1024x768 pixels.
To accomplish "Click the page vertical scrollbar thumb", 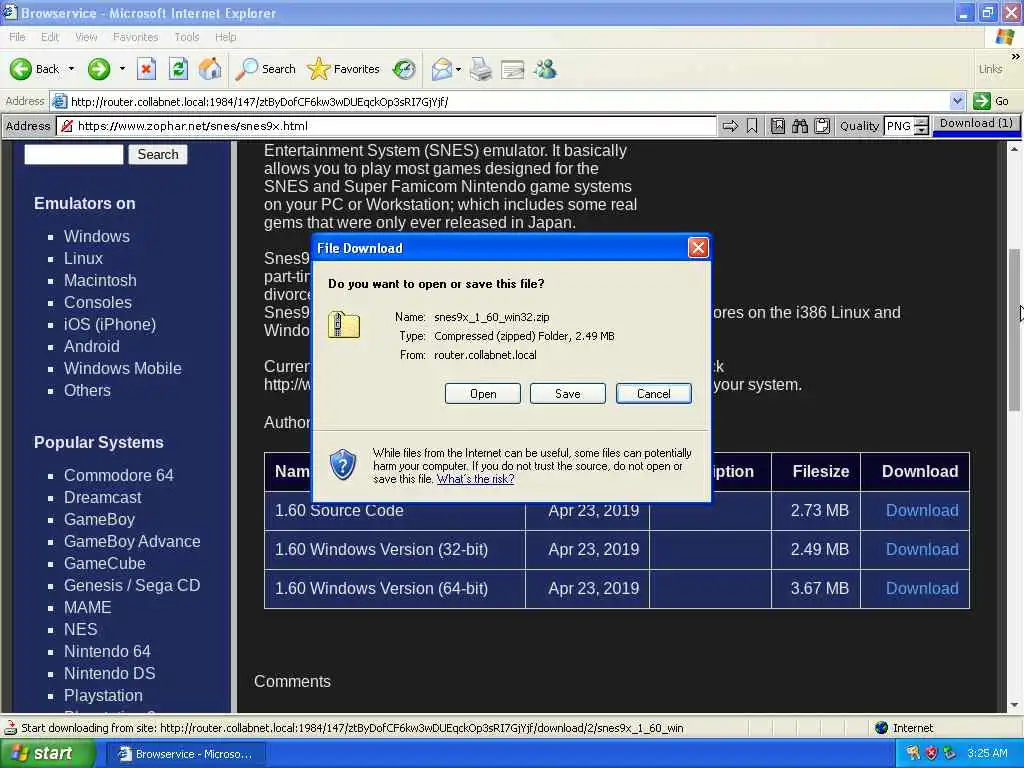I will pyautogui.click(x=1014, y=330).
